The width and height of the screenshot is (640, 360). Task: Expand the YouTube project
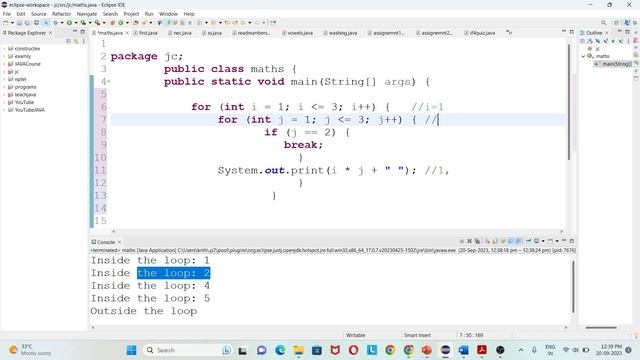4,102
